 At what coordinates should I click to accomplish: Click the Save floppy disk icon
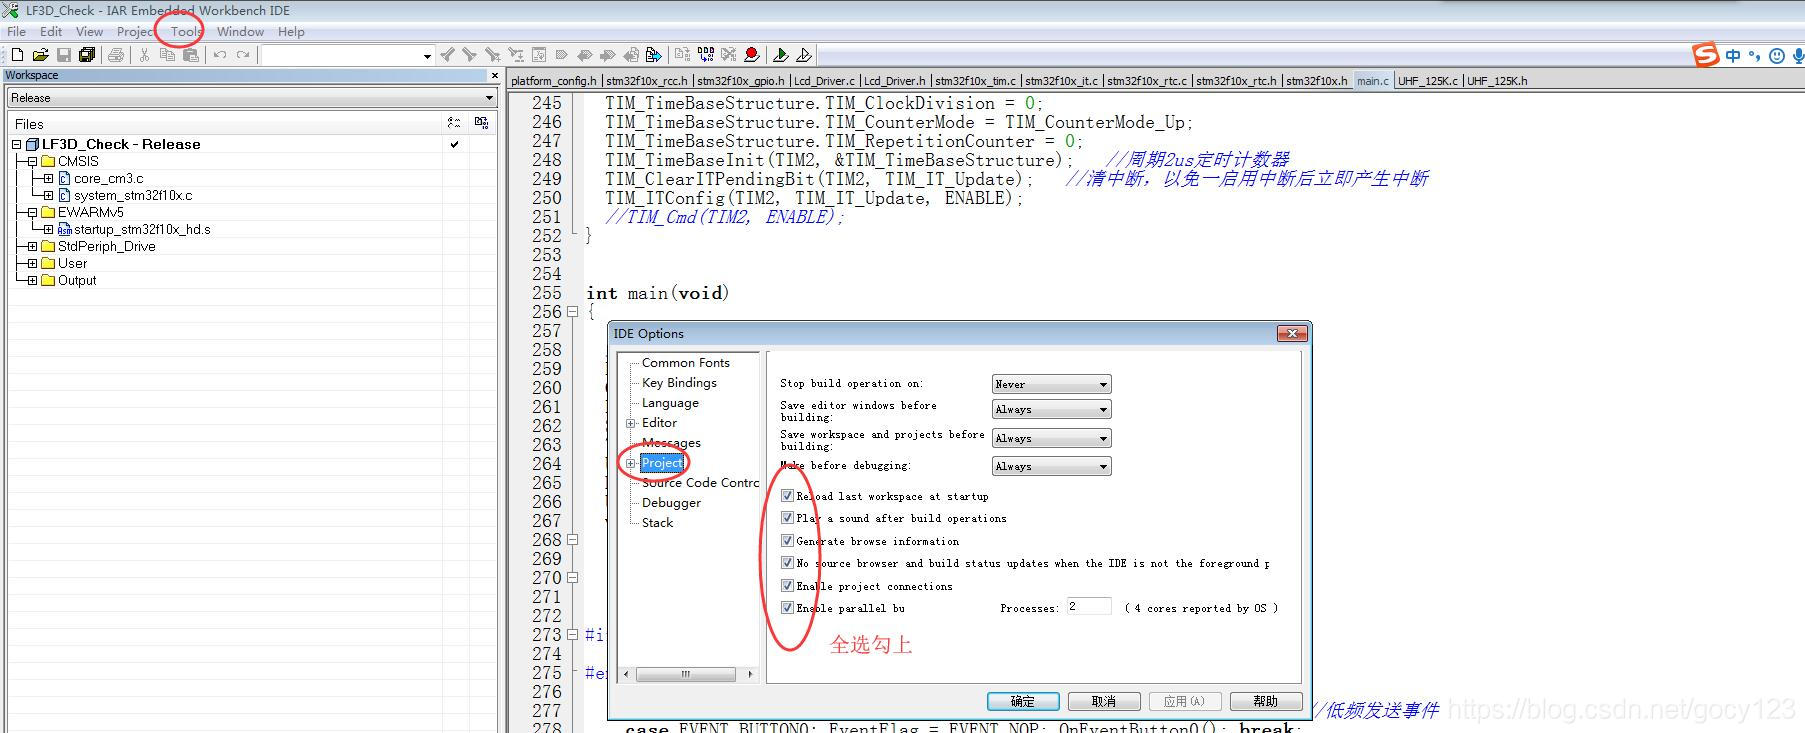tap(64, 55)
